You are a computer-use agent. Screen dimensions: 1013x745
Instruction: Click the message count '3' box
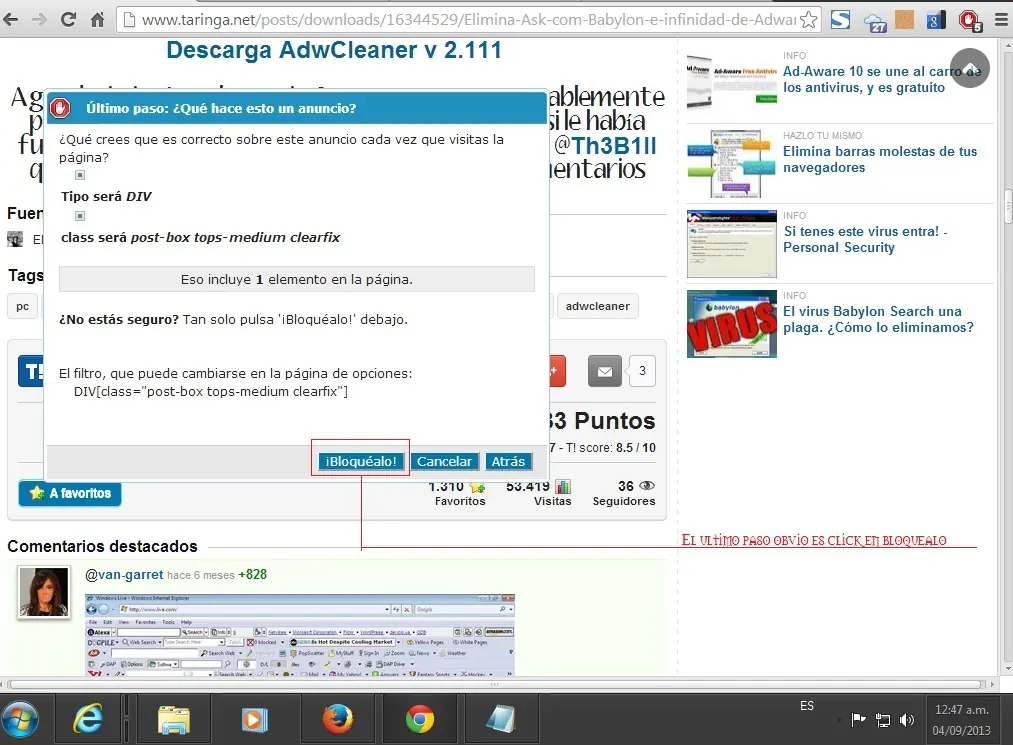pos(642,371)
